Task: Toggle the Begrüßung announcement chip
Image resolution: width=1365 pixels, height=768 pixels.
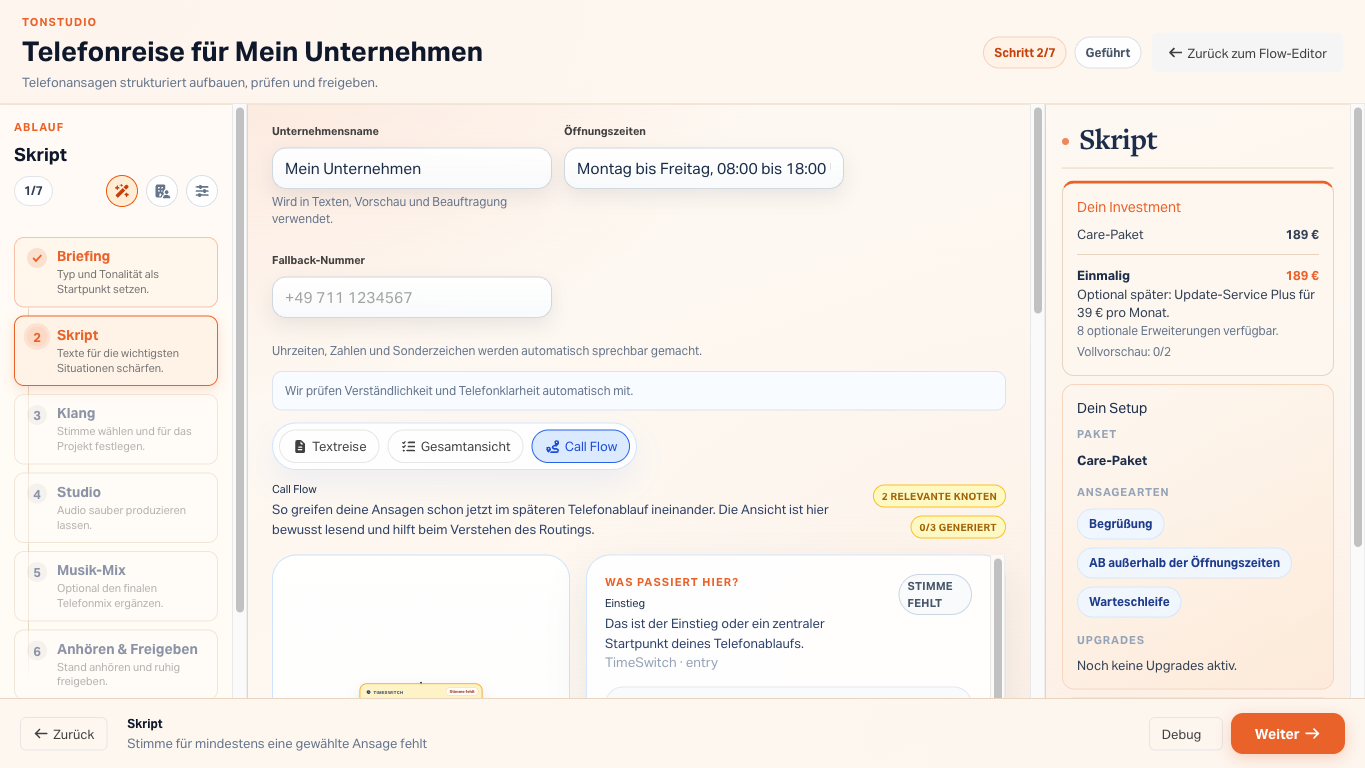Action: pyautogui.click(x=1120, y=523)
